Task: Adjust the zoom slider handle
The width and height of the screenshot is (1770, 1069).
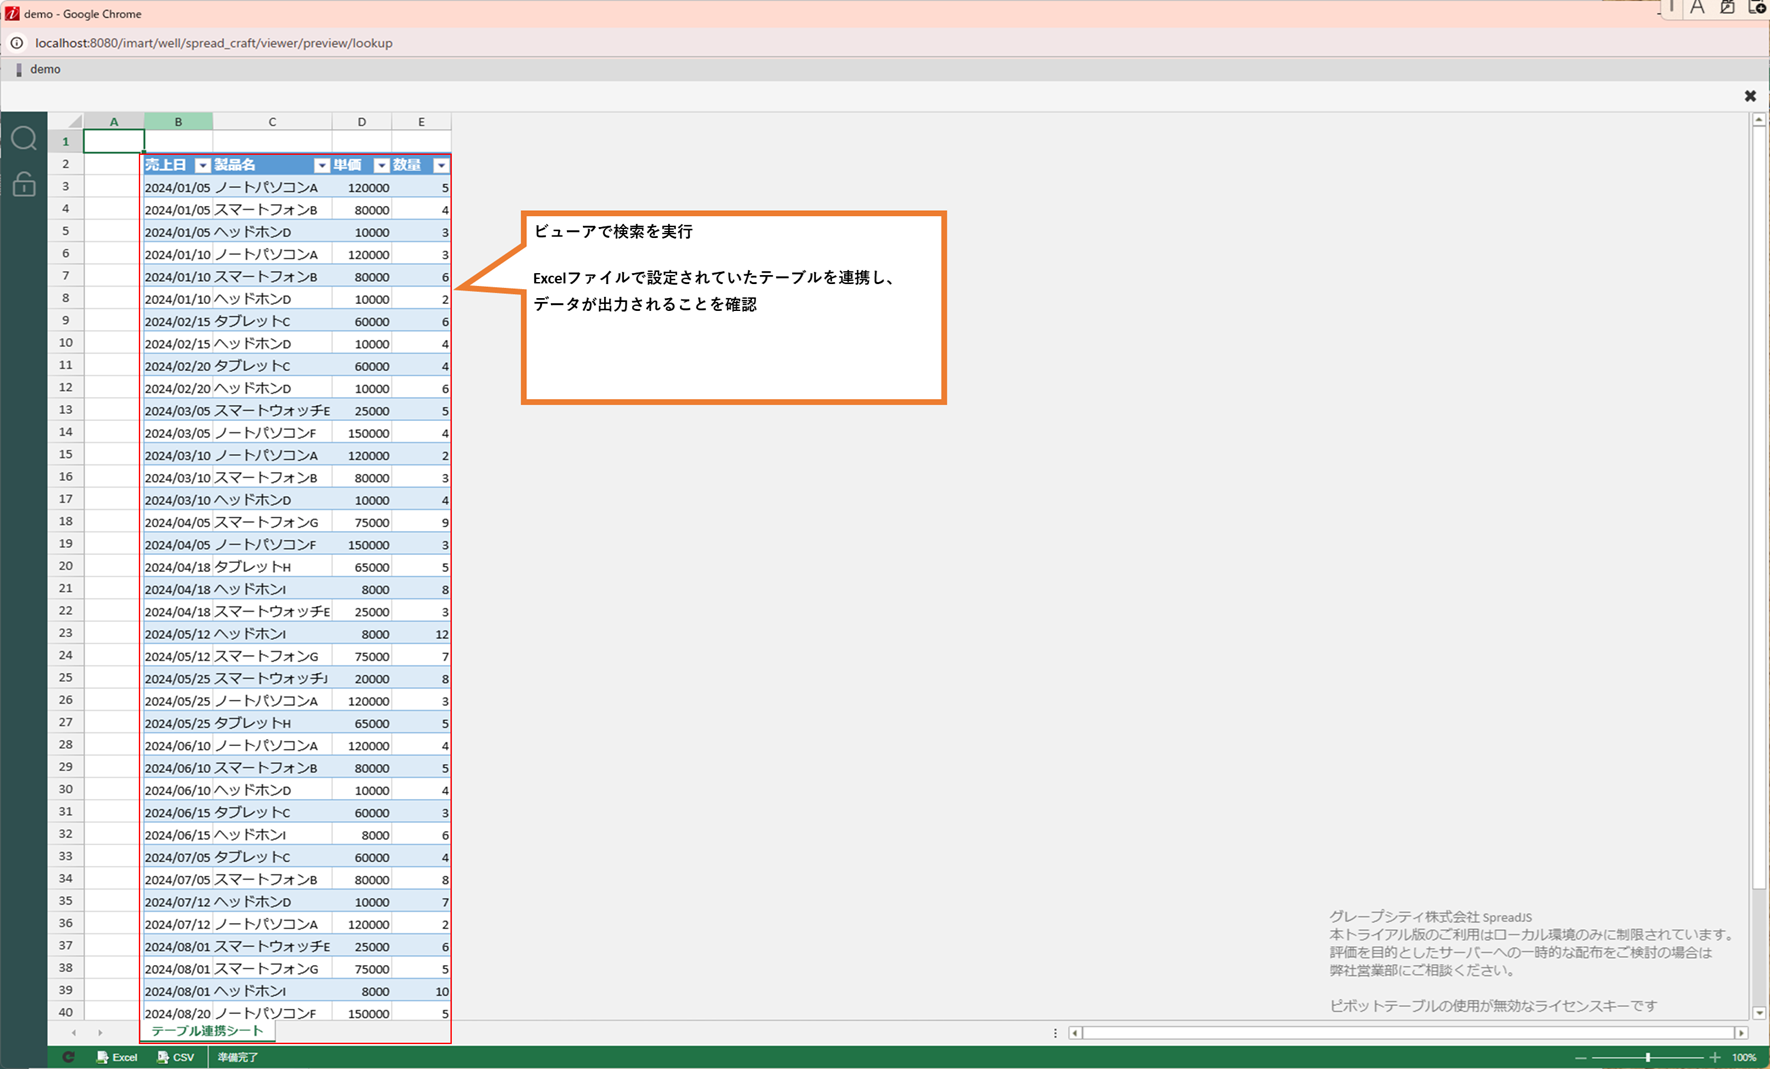Action: tap(1647, 1057)
